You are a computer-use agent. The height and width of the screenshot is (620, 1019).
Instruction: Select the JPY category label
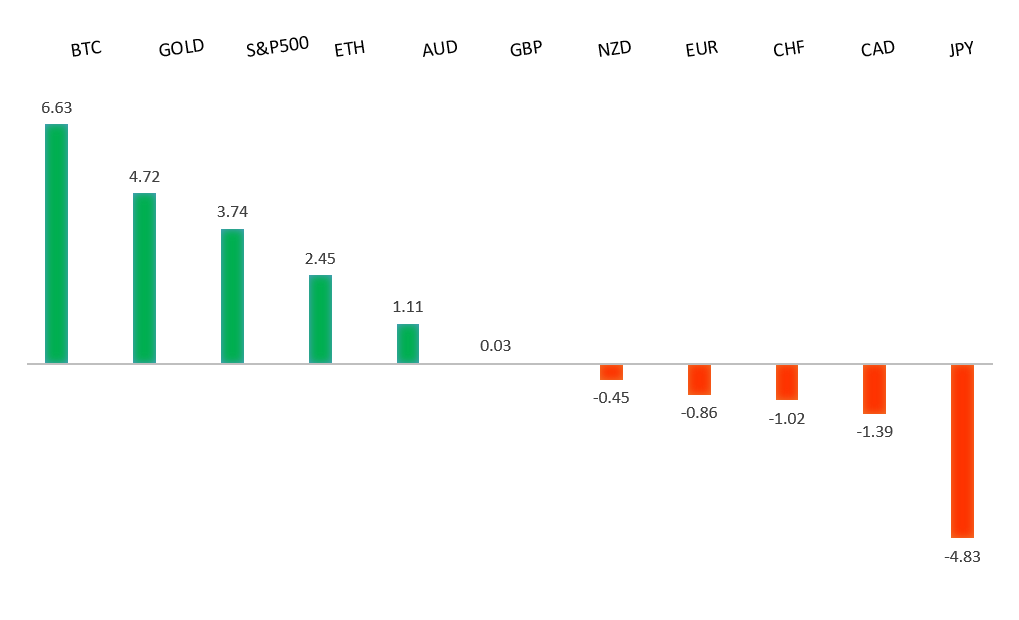tap(961, 48)
